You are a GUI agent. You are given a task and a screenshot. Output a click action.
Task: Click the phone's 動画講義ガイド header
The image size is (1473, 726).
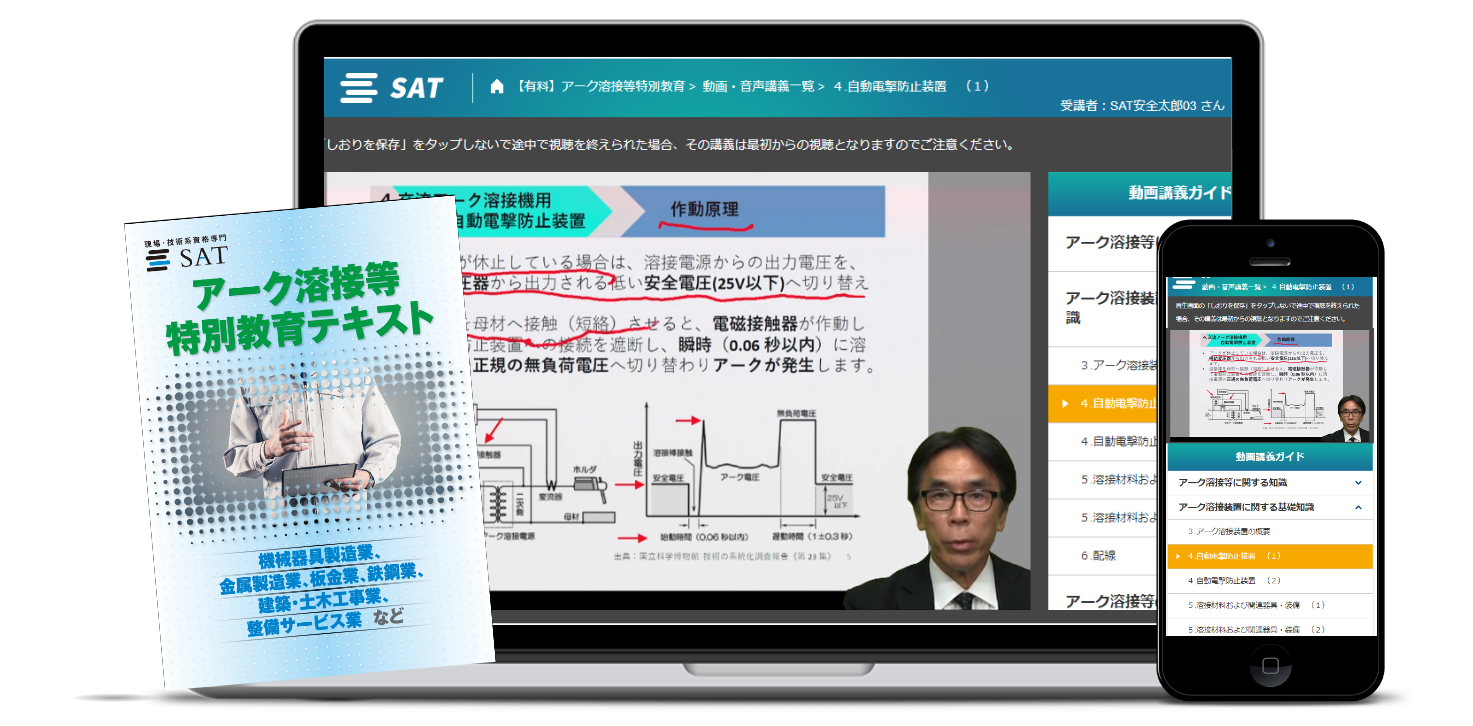click(x=1270, y=456)
